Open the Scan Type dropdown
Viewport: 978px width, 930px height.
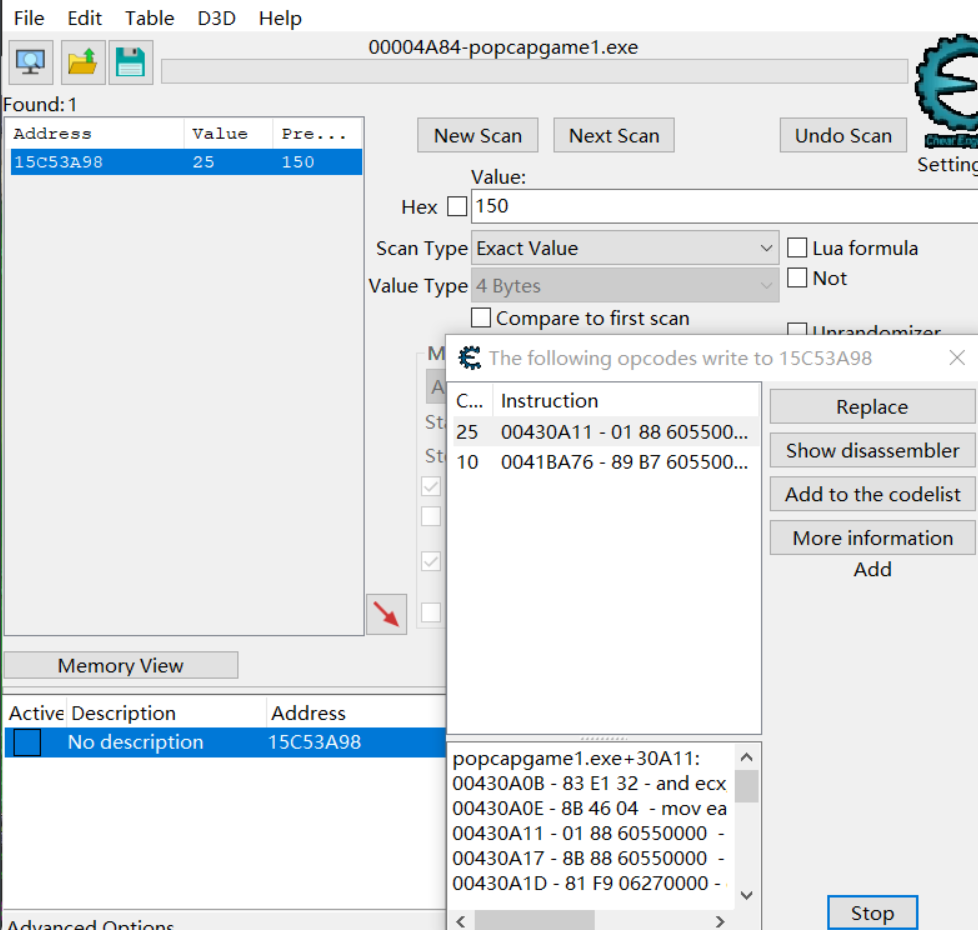pyautogui.click(x=625, y=248)
